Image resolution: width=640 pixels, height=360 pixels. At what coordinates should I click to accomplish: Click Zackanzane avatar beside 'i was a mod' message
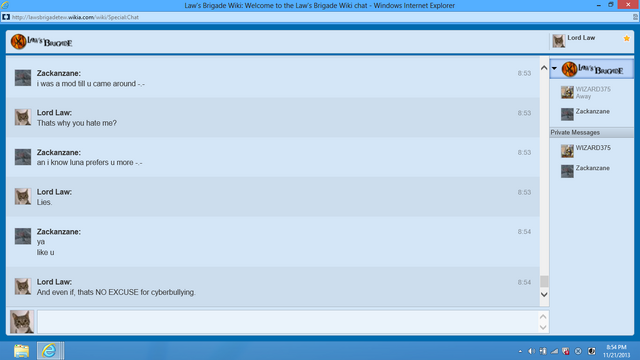(23, 78)
